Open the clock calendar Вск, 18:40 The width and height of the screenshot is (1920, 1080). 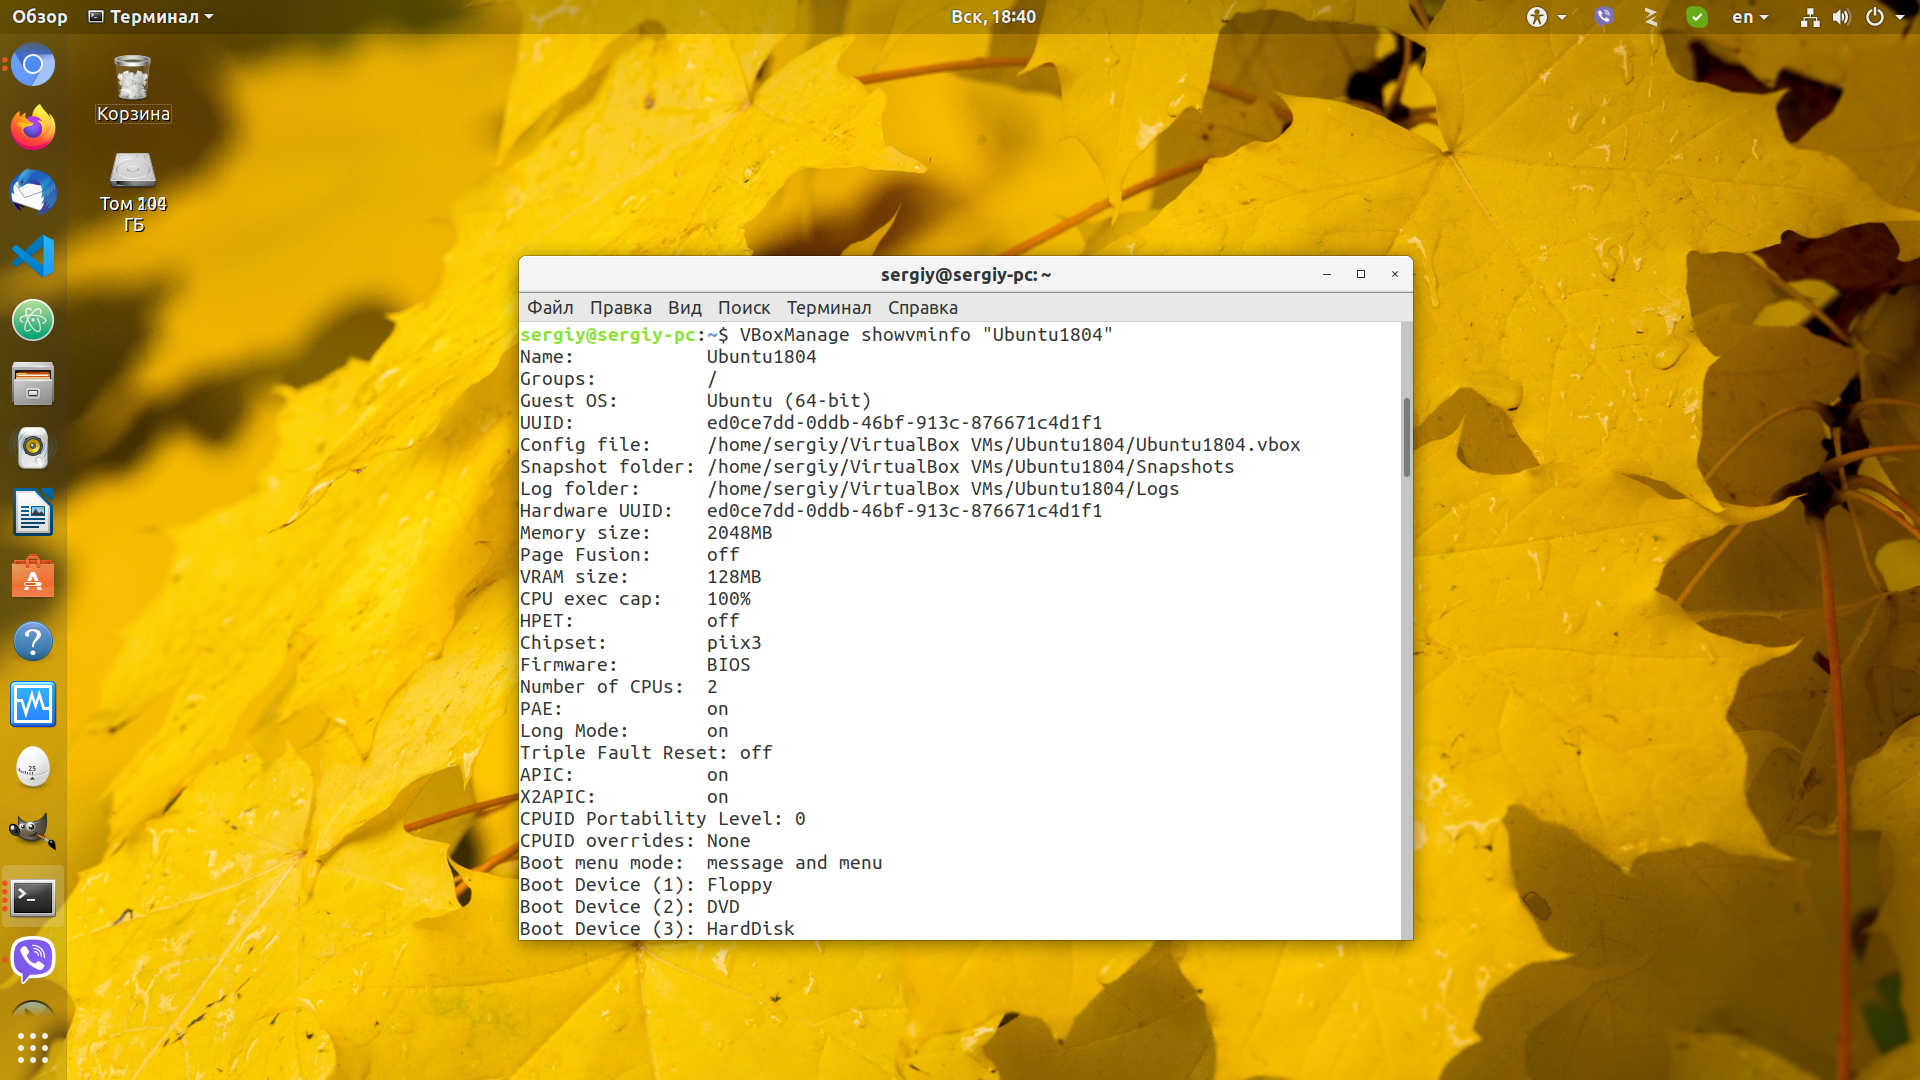(x=993, y=16)
